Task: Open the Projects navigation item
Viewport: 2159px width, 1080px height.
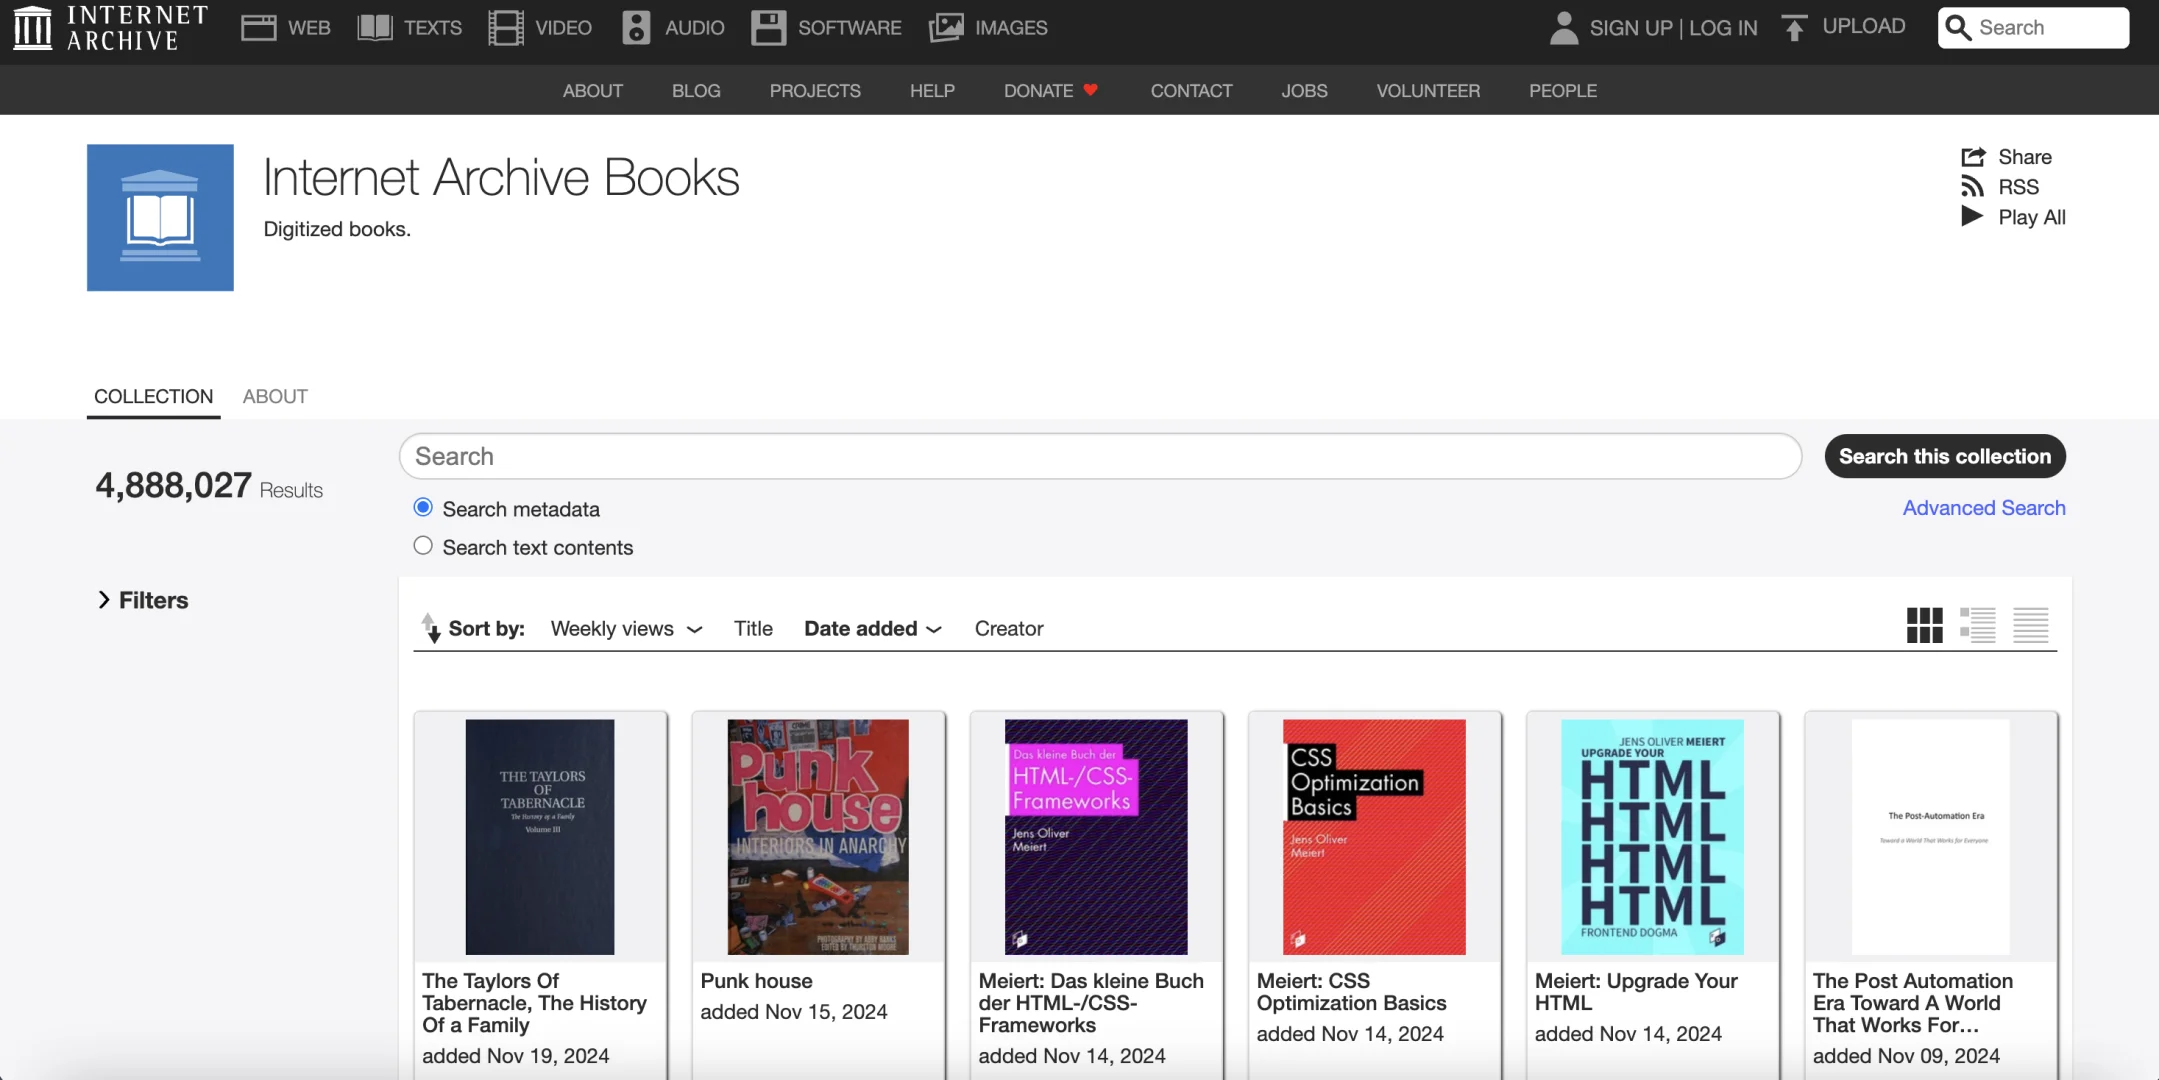Action: coord(815,90)
